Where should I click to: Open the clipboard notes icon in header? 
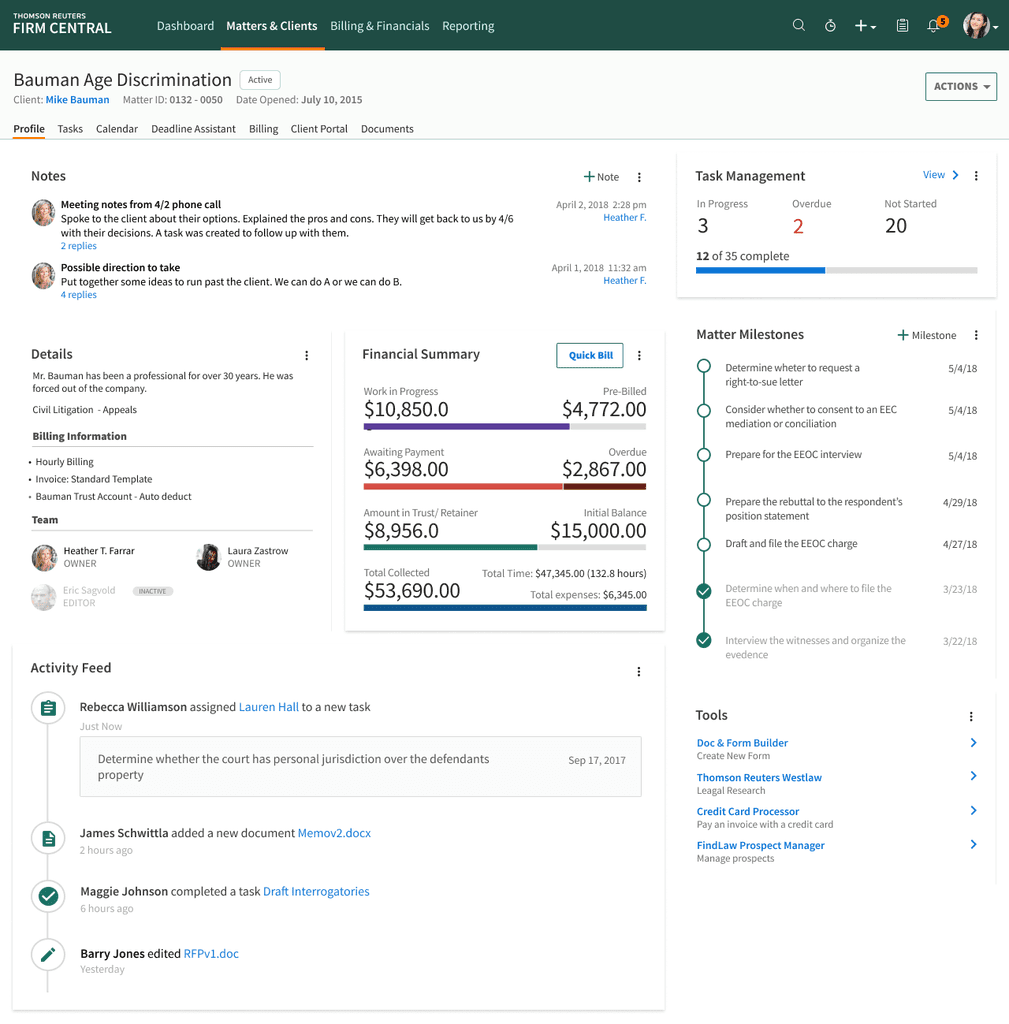click(x=902, y=25)
